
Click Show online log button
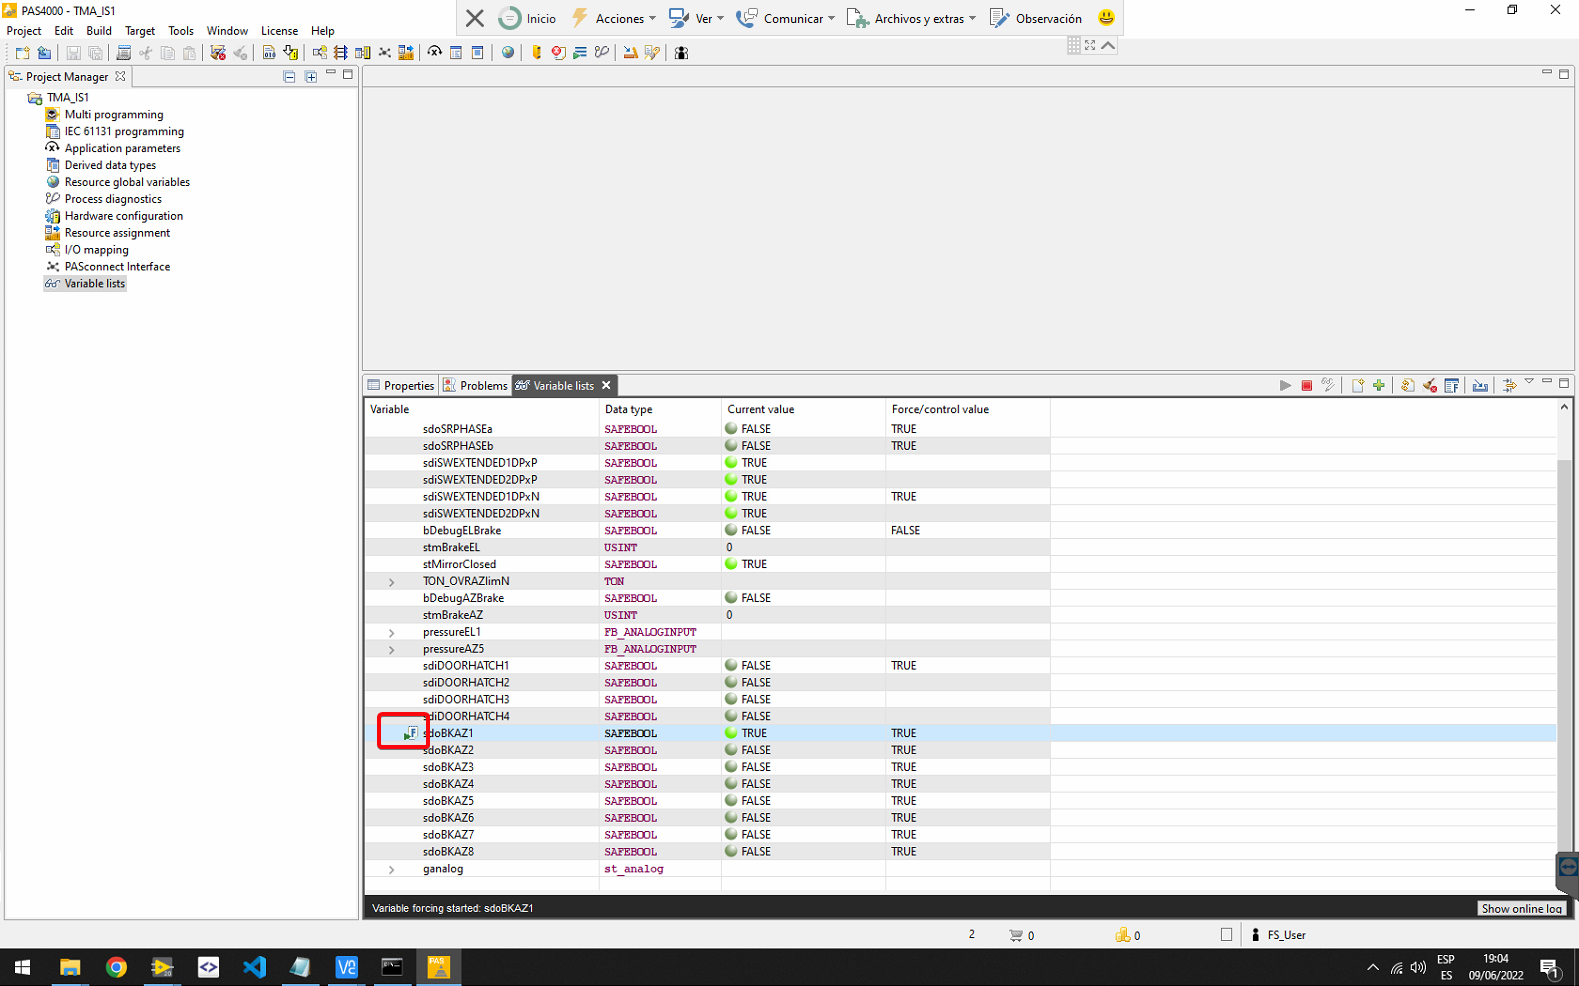(1521, 908)
